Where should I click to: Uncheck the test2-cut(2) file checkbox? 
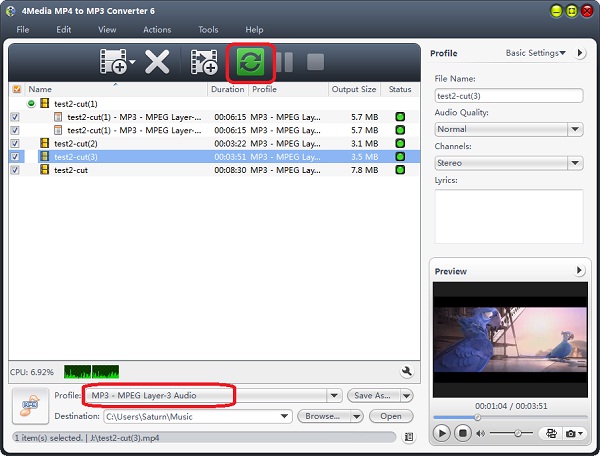pos(15,143)
